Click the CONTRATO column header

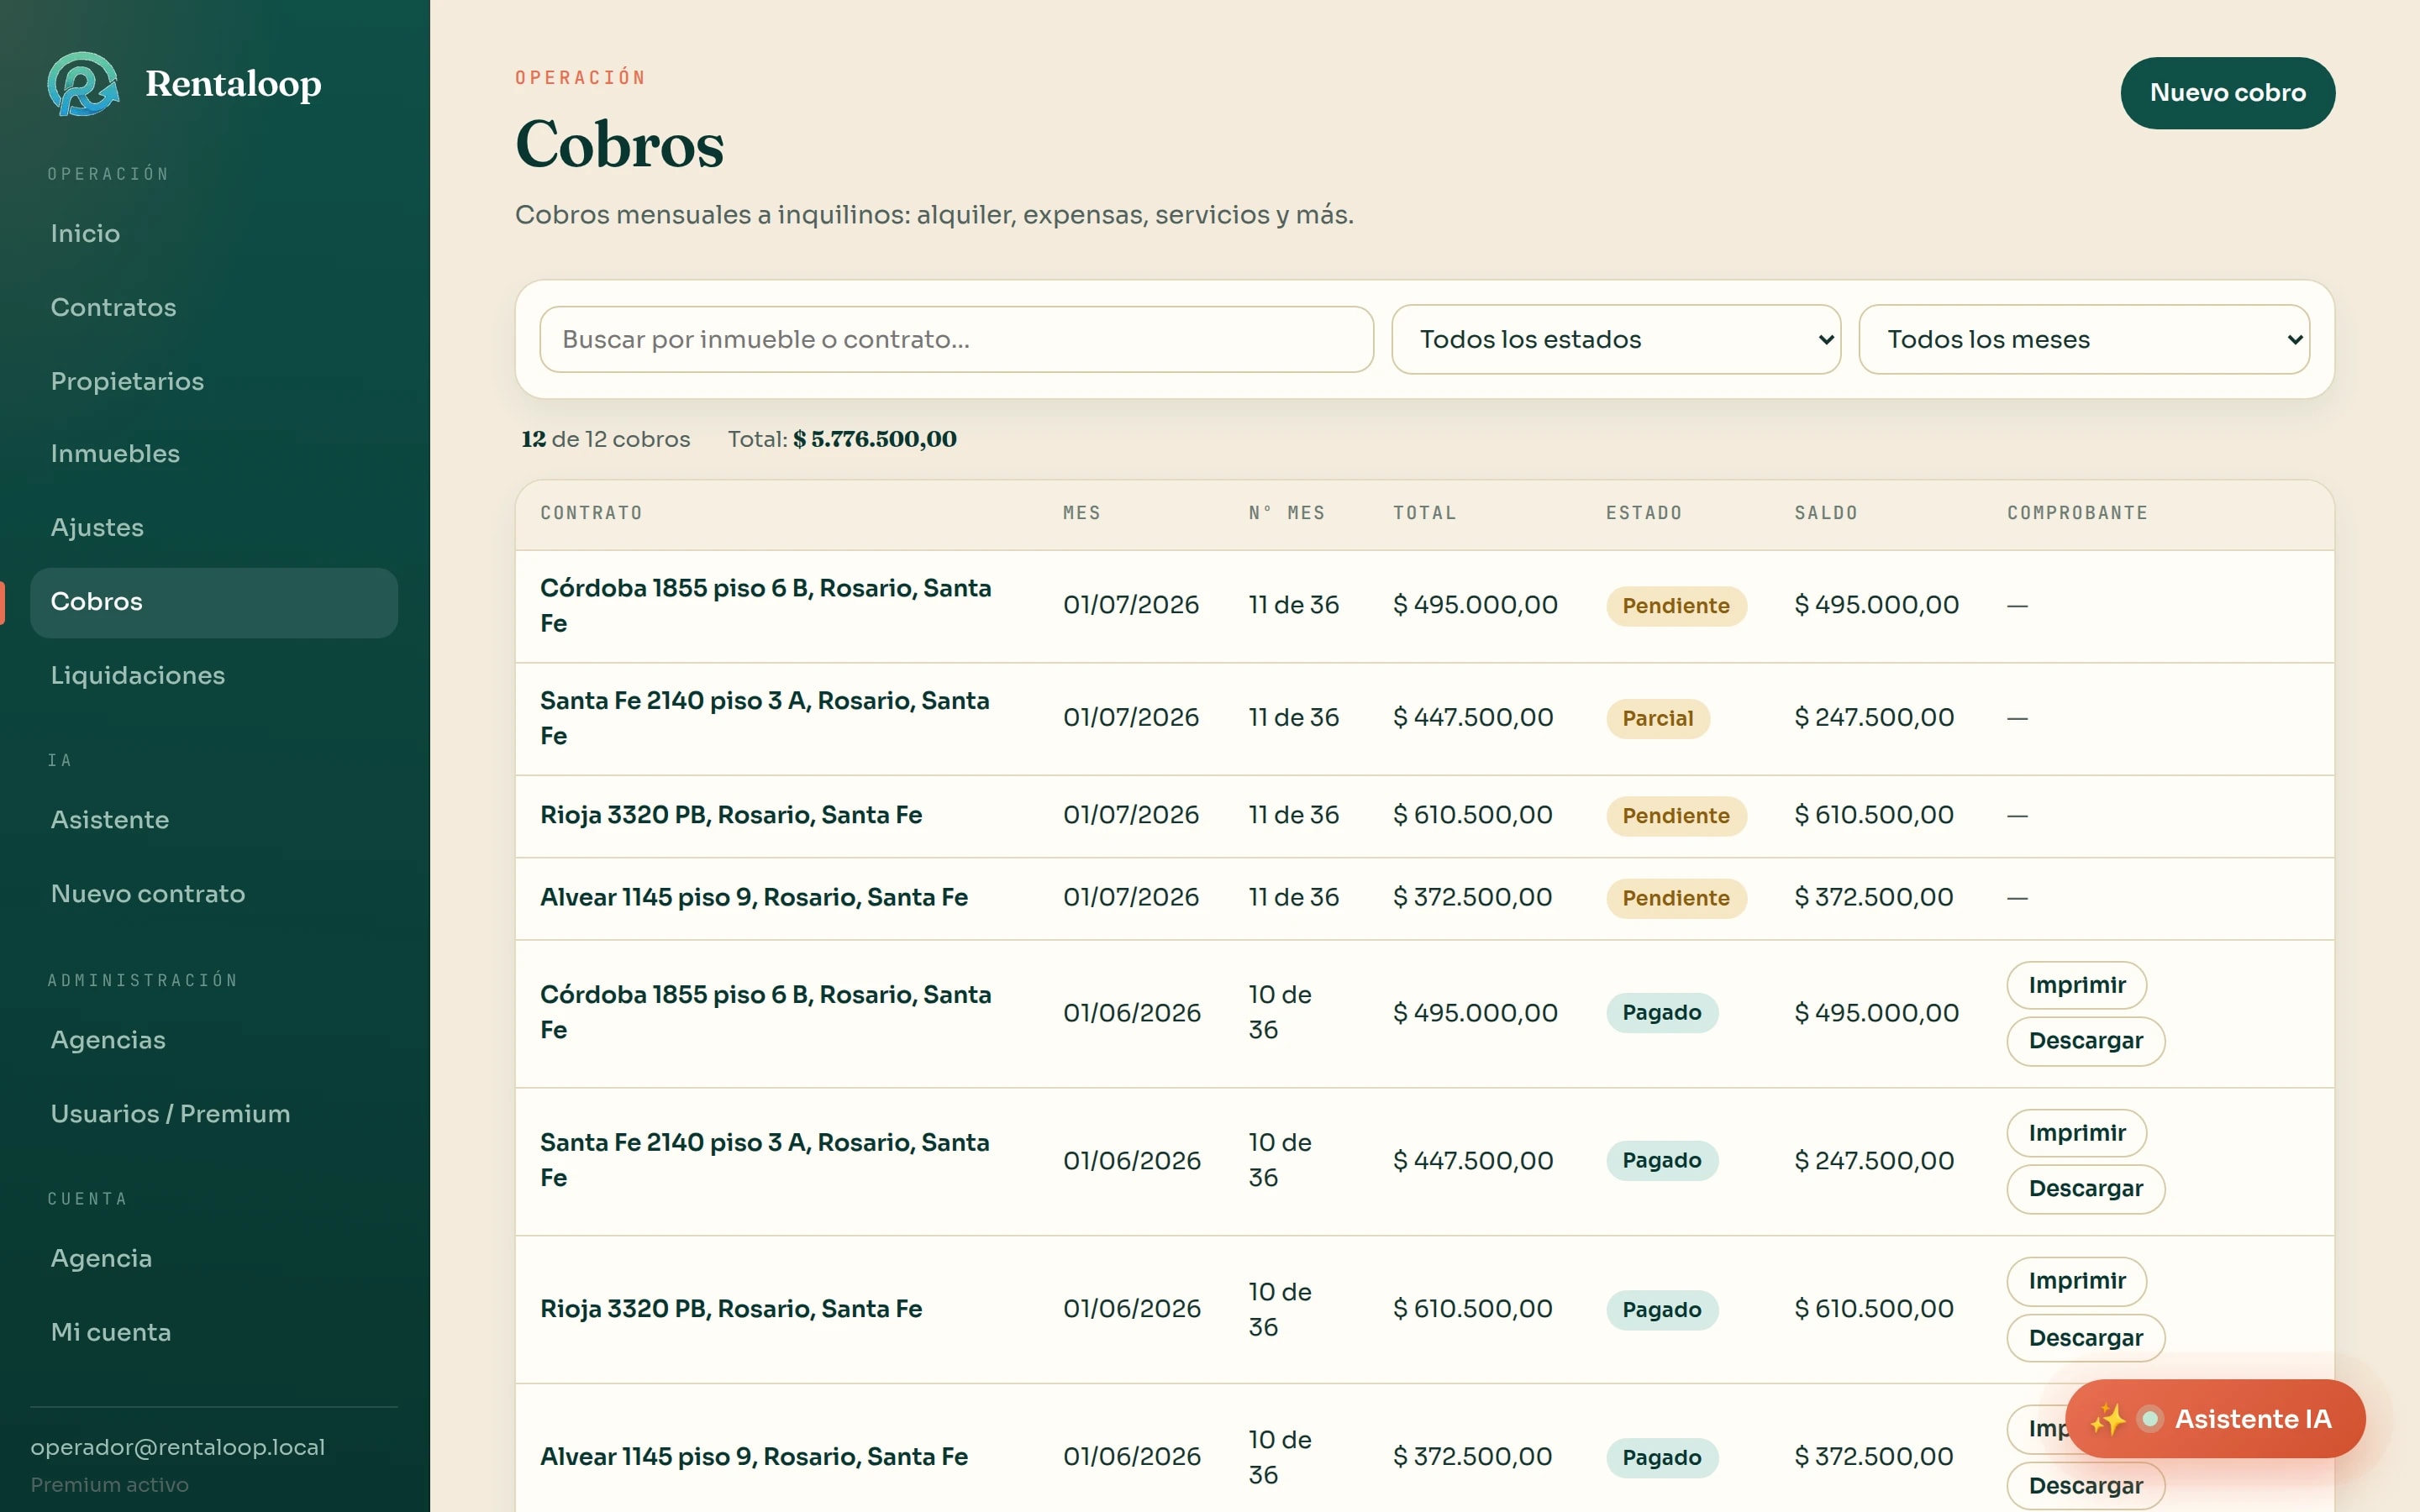coord(591,513)
